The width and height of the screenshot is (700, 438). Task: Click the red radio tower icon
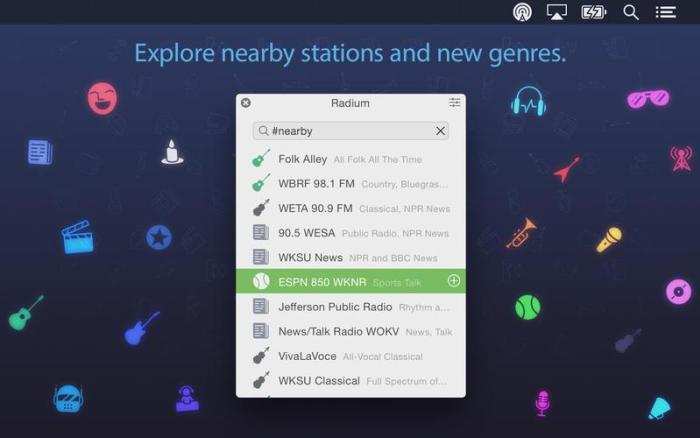681,158
